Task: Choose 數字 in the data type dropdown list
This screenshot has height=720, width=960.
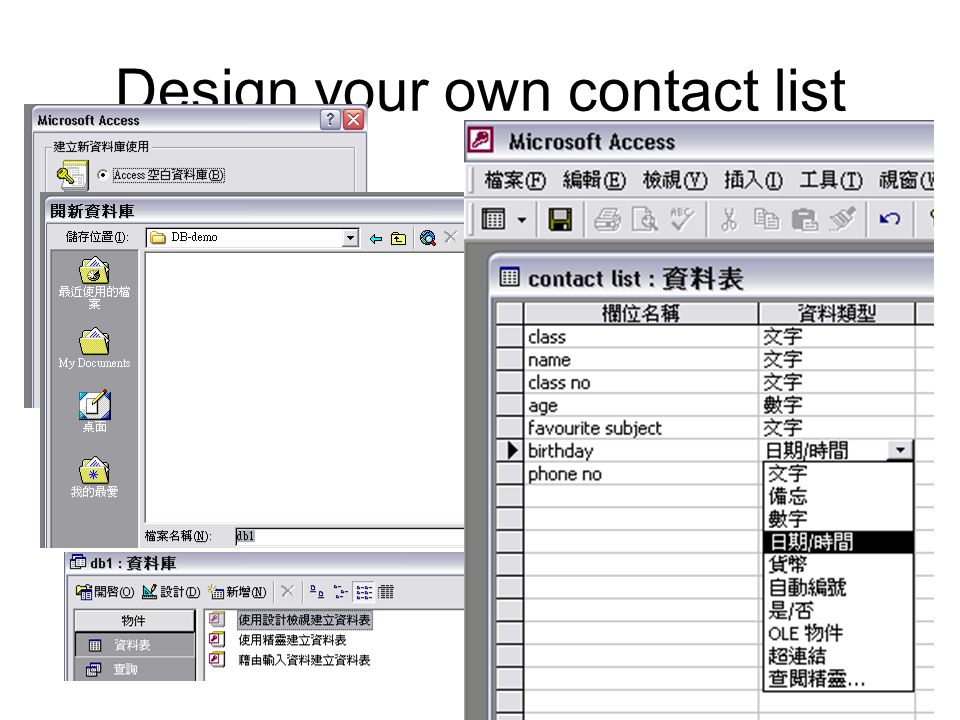Action: click(x=838, y=519)
